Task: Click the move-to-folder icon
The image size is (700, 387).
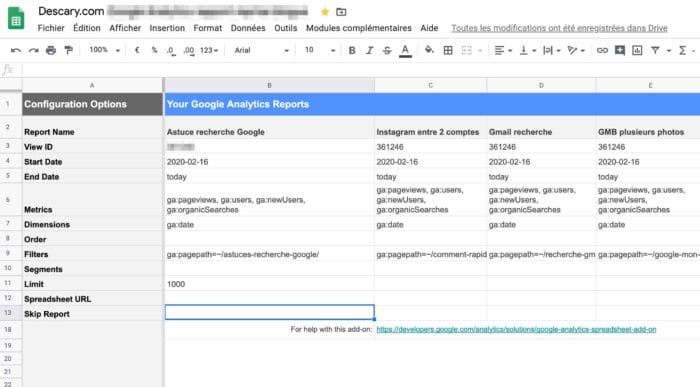Action: click(341, 12)
